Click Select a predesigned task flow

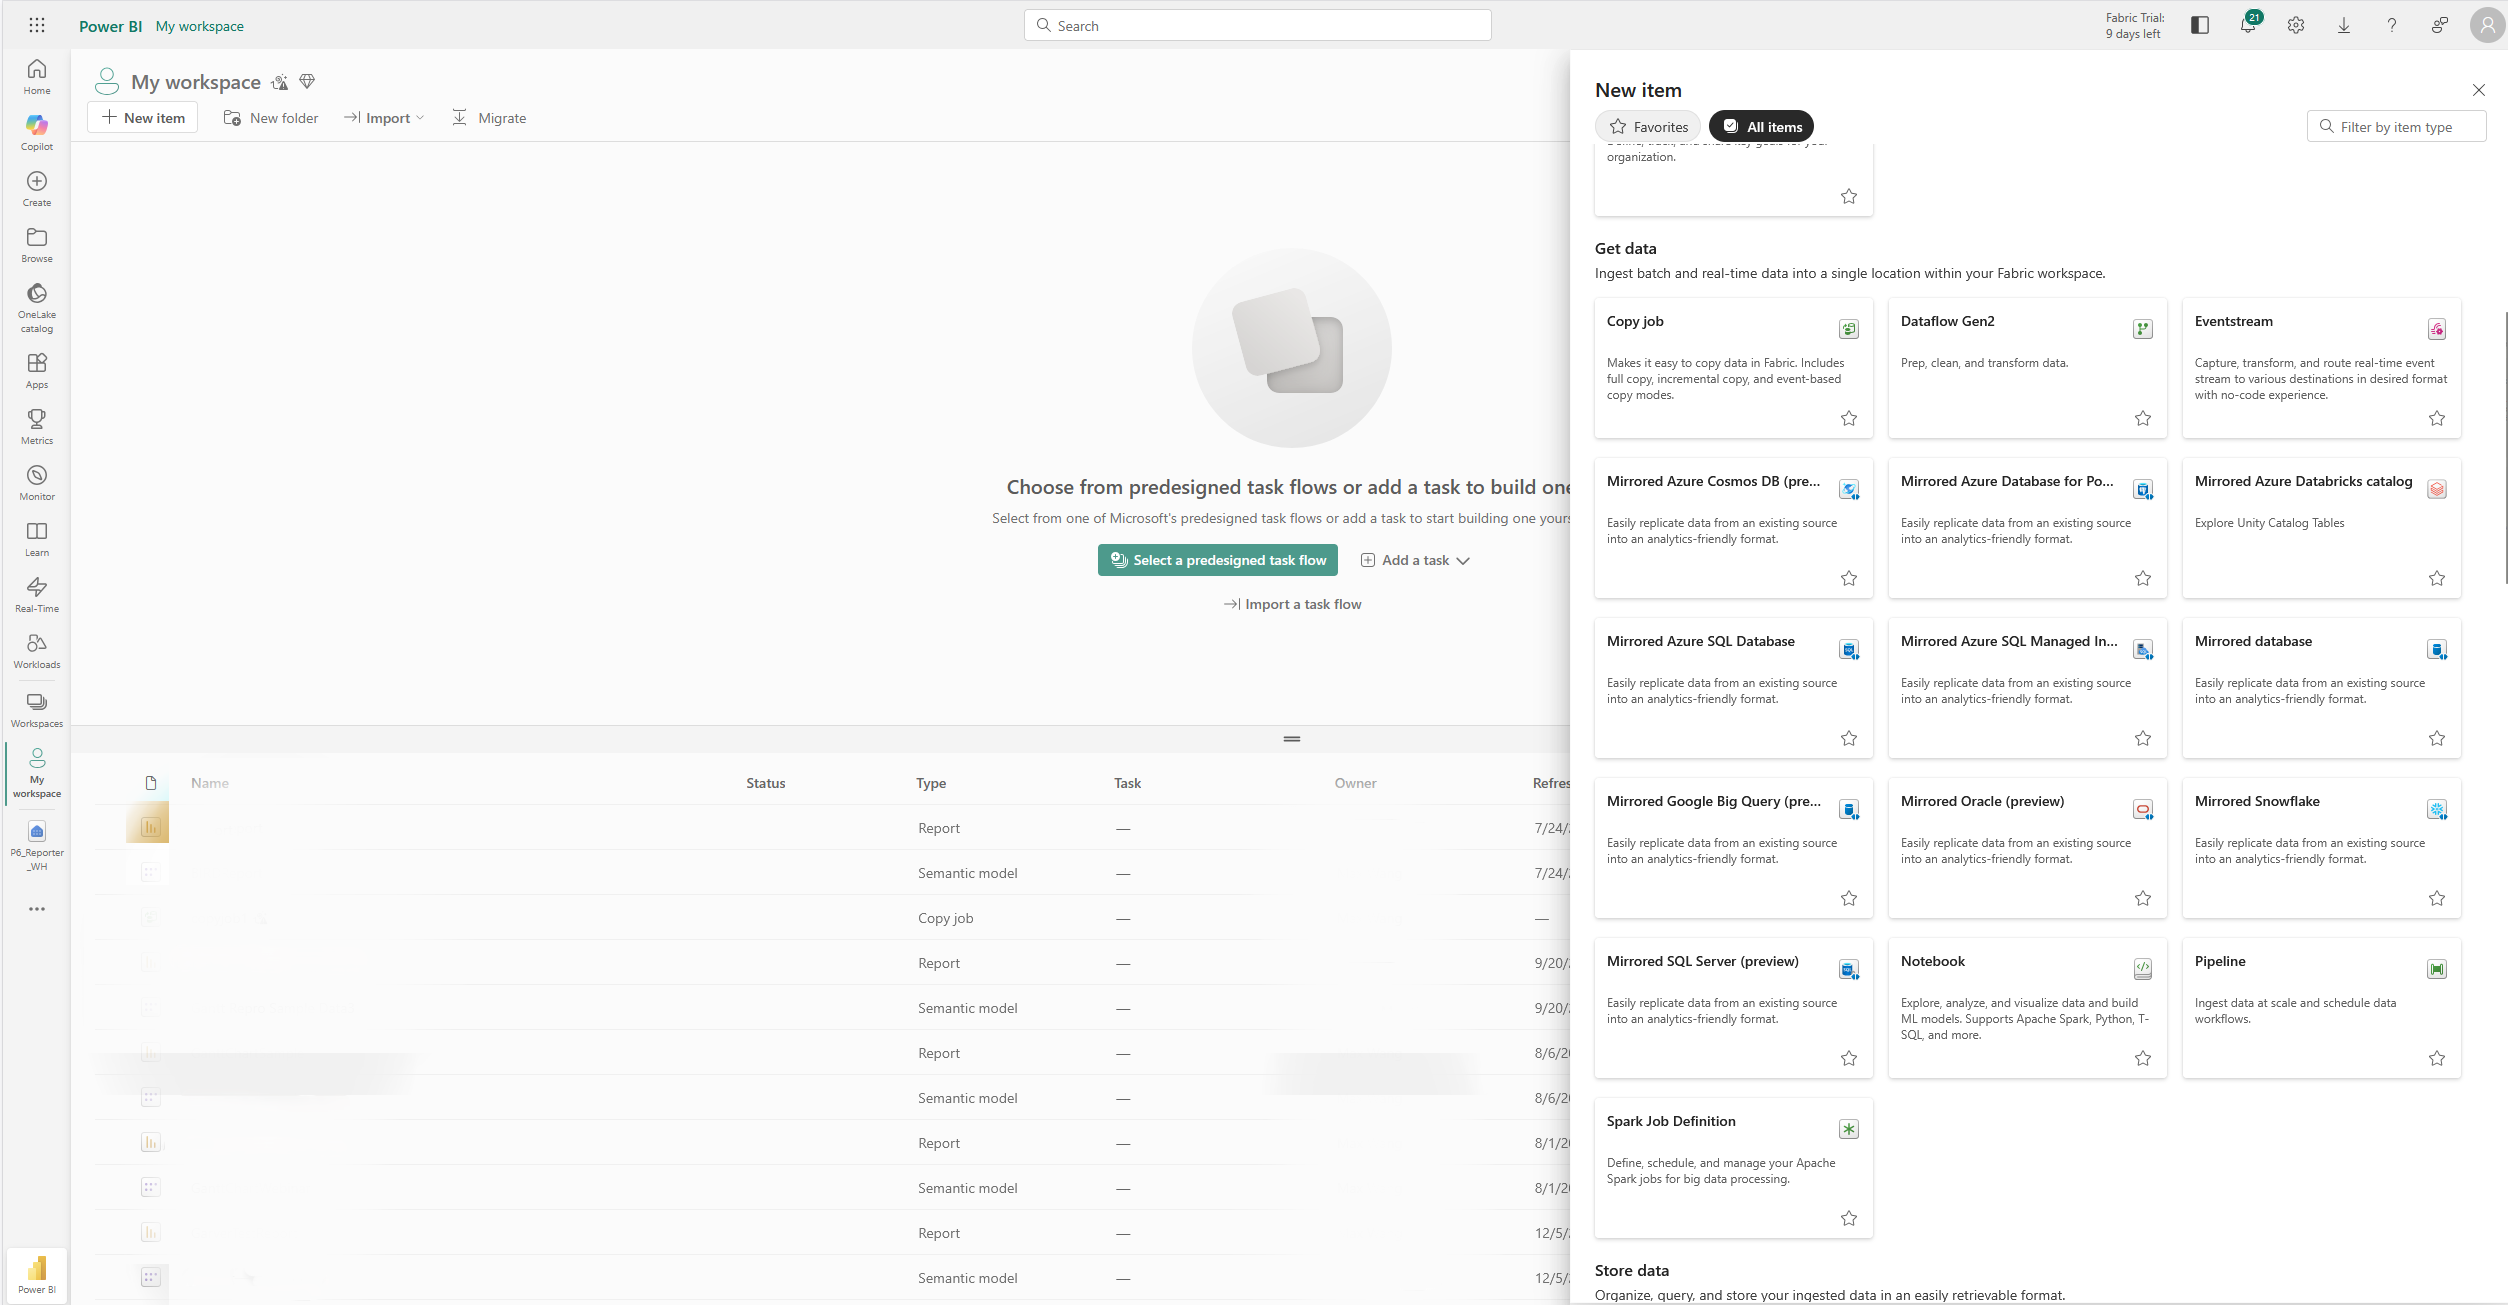[1218, 560]
